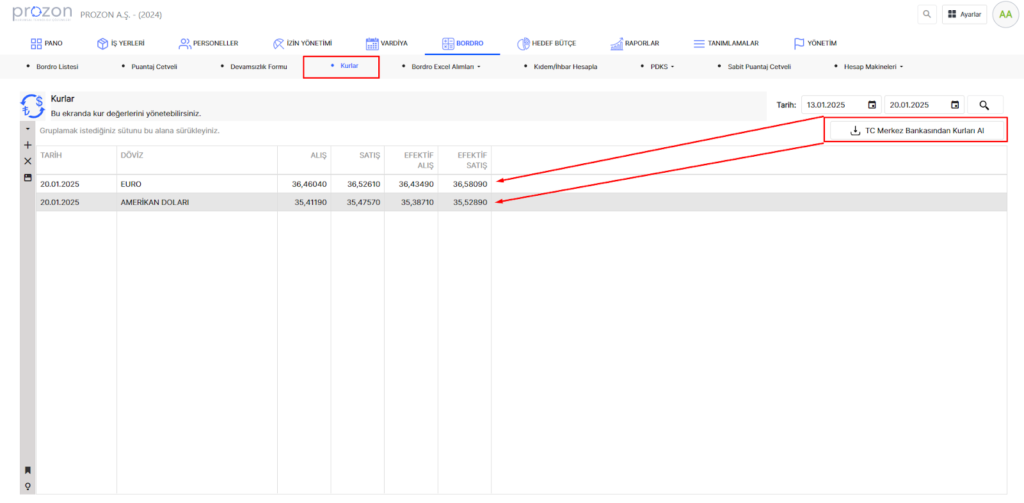Viewport: 1024px width, 503px height.
Task: Click the header search icon near Ayarlar
Action: 927,15
